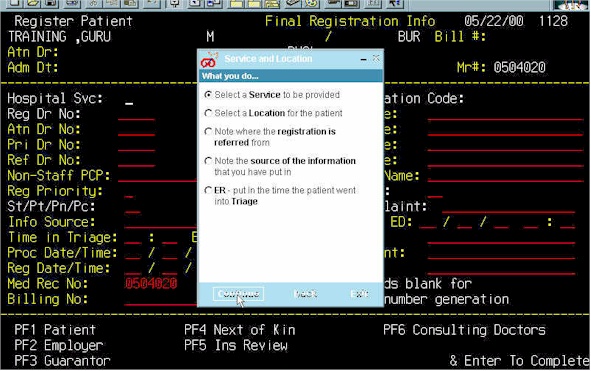Click the Exit button in the dialog

tap(359, 294)
